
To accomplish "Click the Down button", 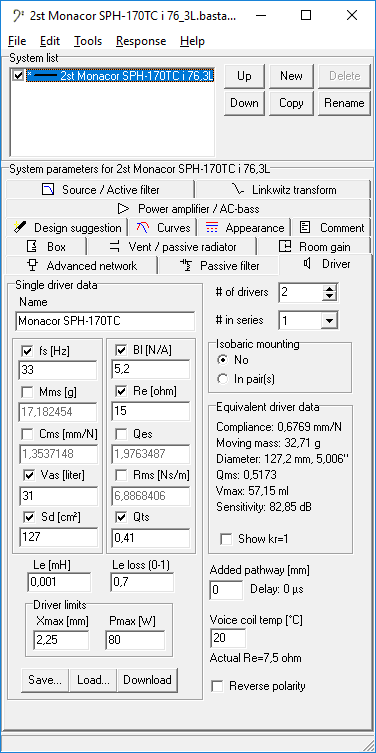I will tap(244, 103).
